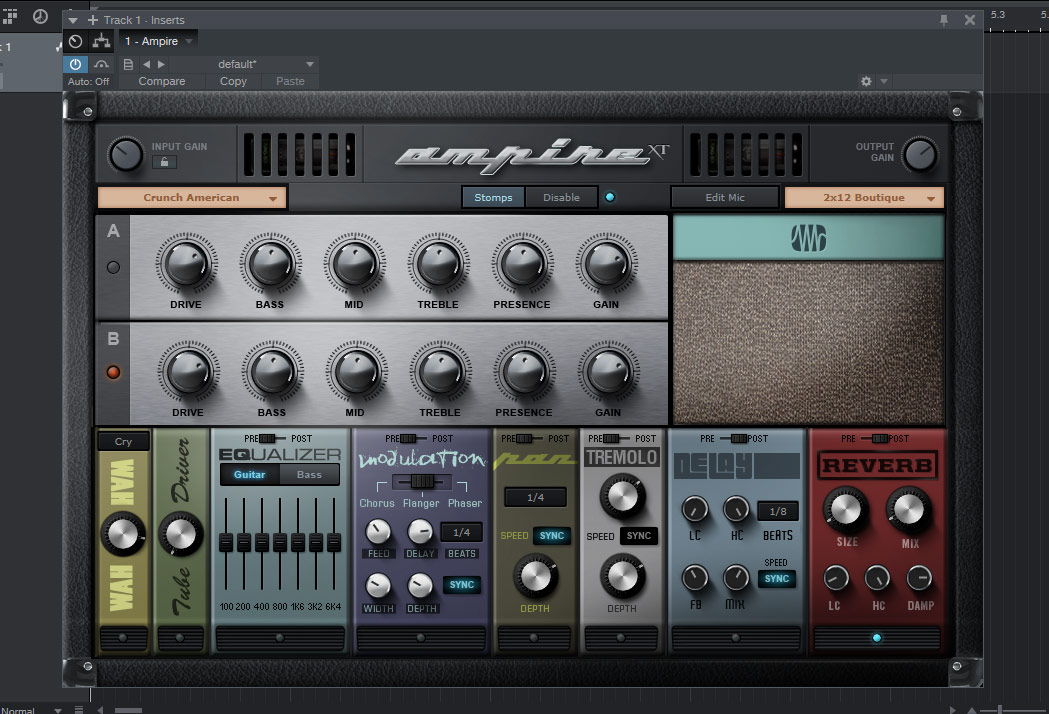Select the Bass EQ mode tab
The height and width of the screenshot is (714, 1049).
[x=309, y=474]
